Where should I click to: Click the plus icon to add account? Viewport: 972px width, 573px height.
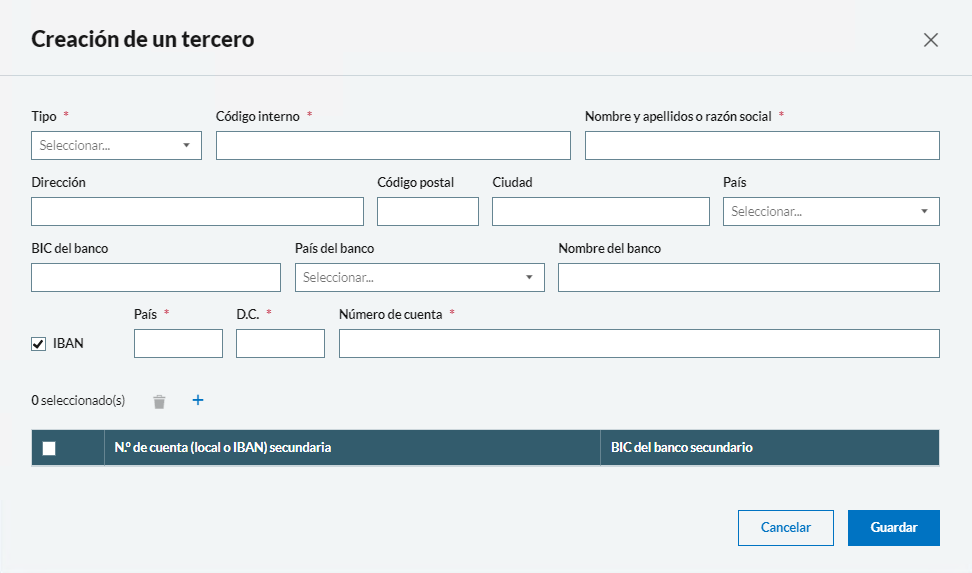point(197,400)
